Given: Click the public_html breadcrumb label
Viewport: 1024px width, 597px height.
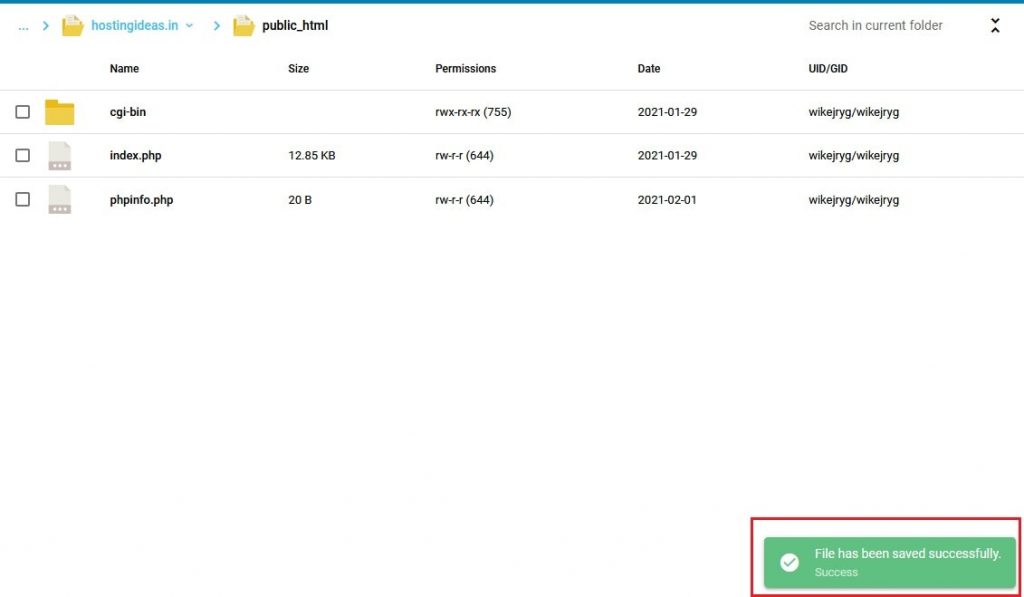Looking at the screenshot, I should click(295, 25).
